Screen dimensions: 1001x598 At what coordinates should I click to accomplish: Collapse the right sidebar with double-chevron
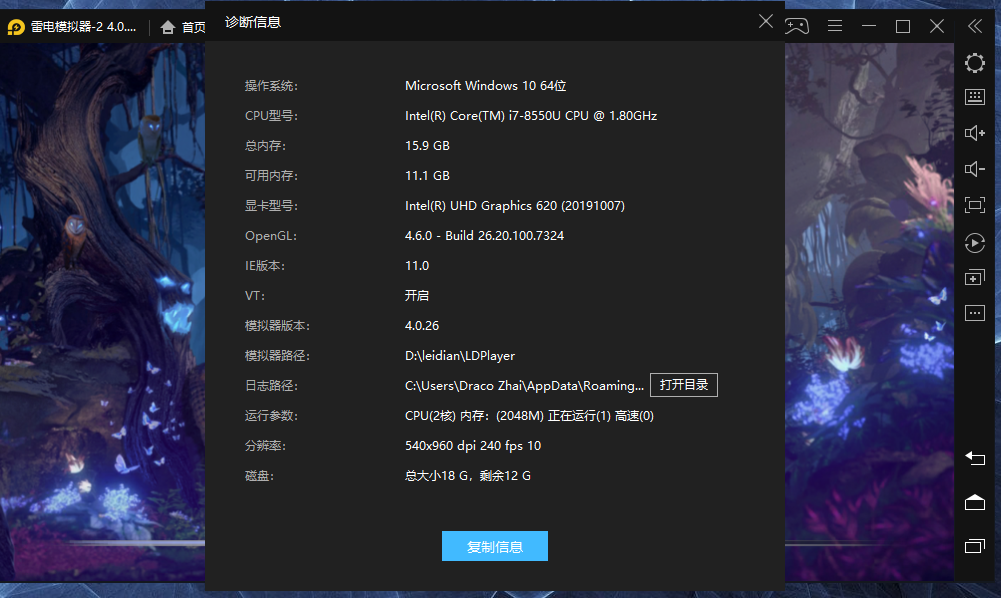(974, 26)
